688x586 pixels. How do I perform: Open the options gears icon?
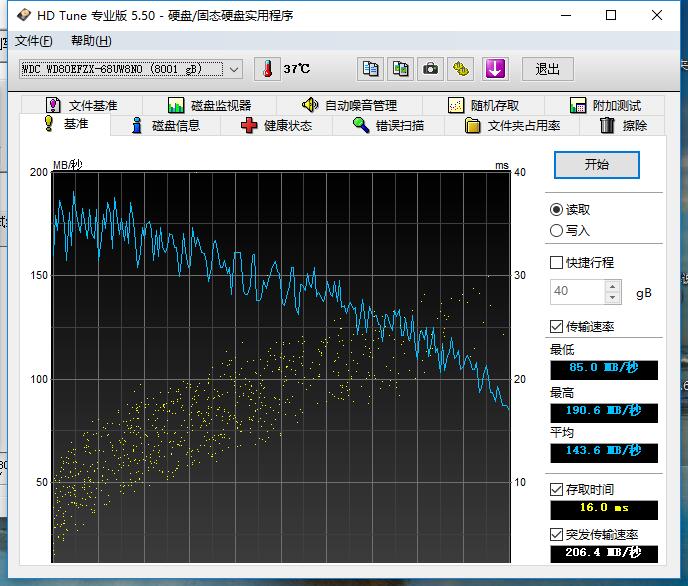click(460, 69)
